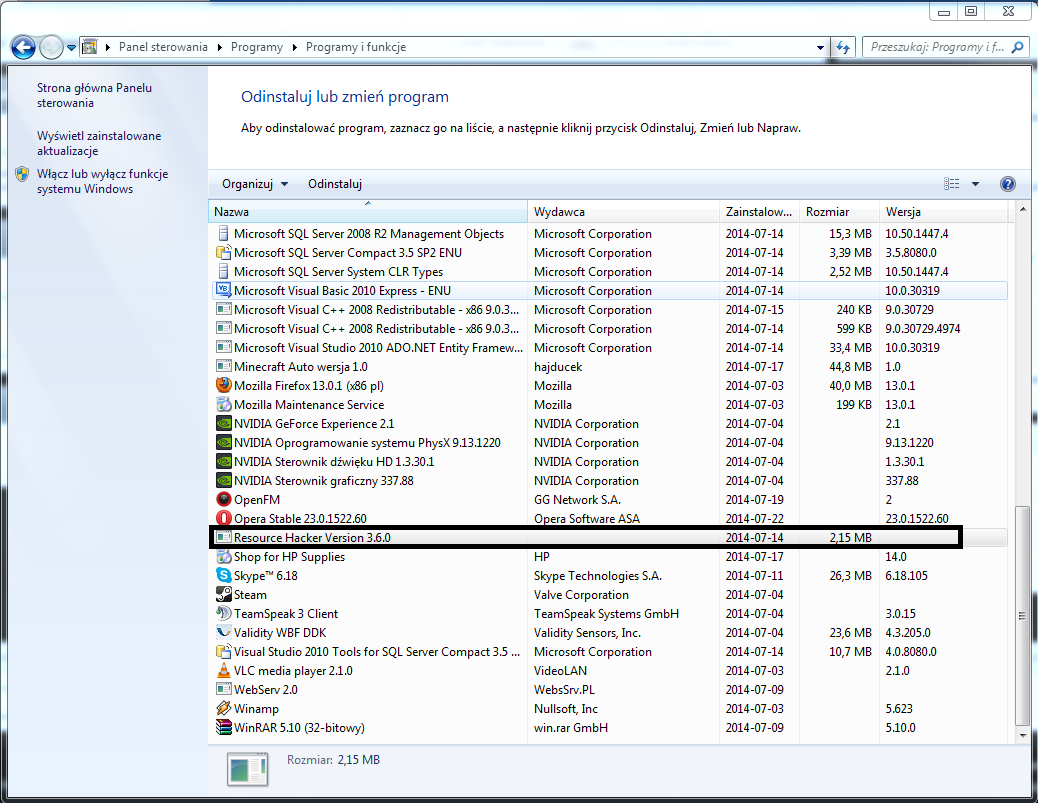This screenshot has height=803, width=1038.
Task: Click the change view layout icon
Action: [951, 184]
